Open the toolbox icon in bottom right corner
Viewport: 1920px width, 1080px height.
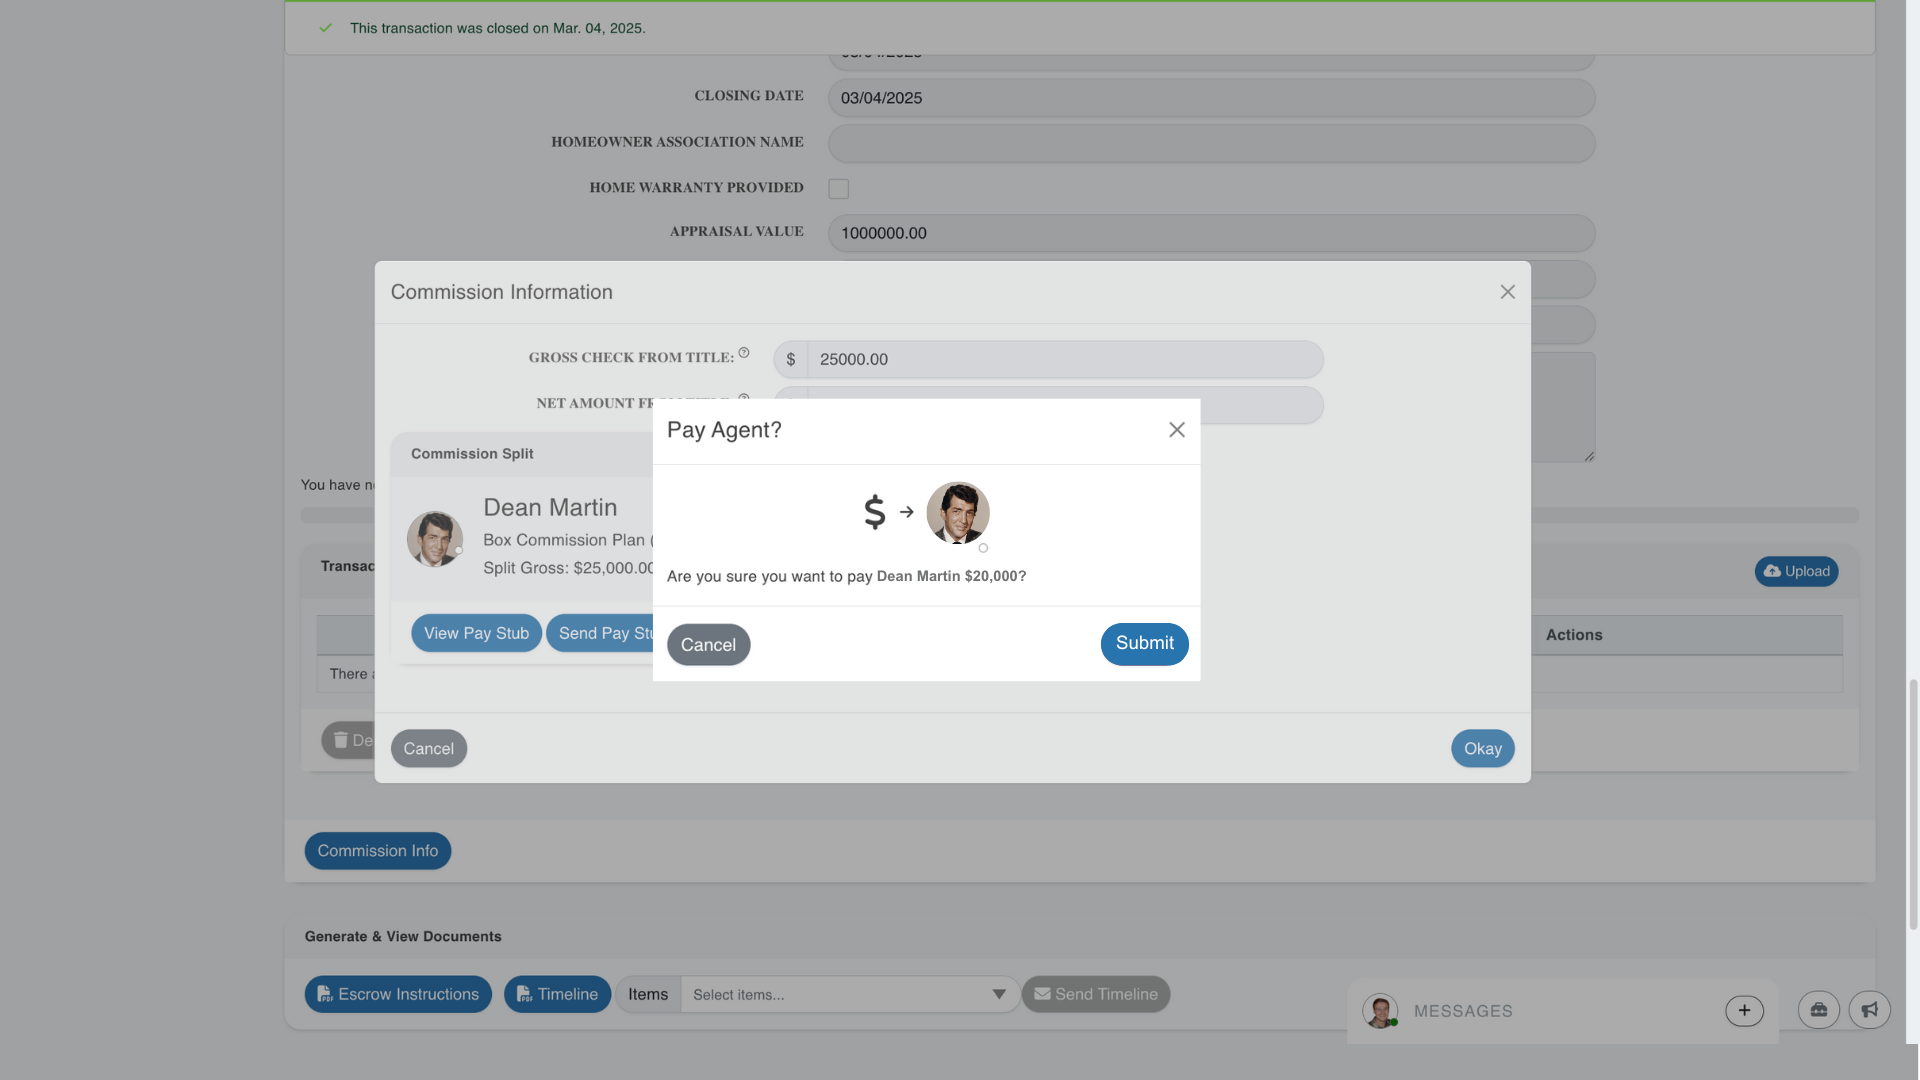[1818, 1010]
